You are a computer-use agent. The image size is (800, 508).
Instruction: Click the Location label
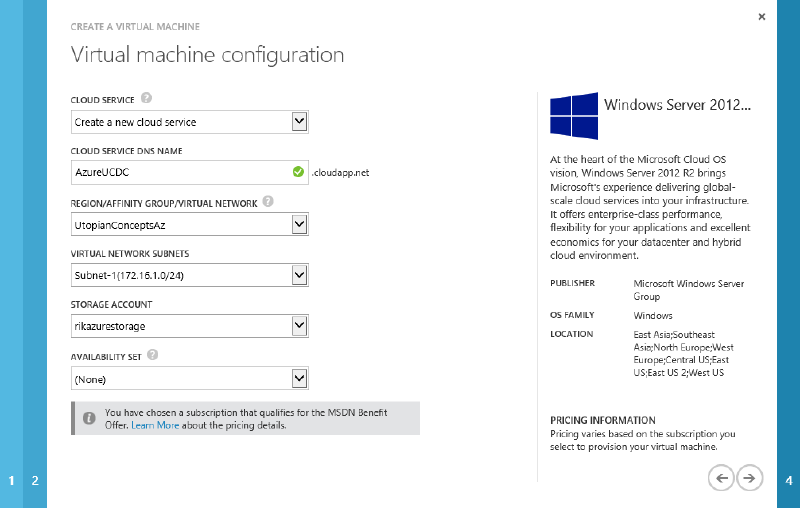tap(571, 334)
